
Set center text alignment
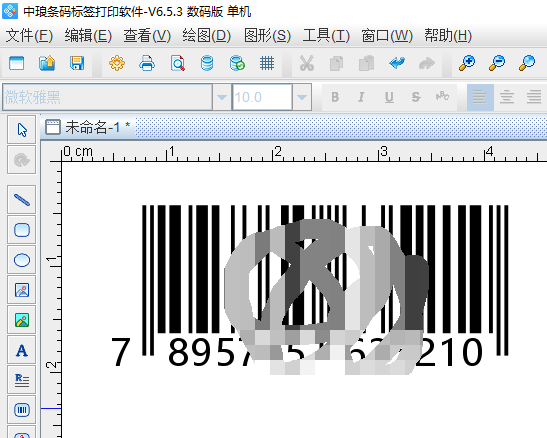point(507,97)
